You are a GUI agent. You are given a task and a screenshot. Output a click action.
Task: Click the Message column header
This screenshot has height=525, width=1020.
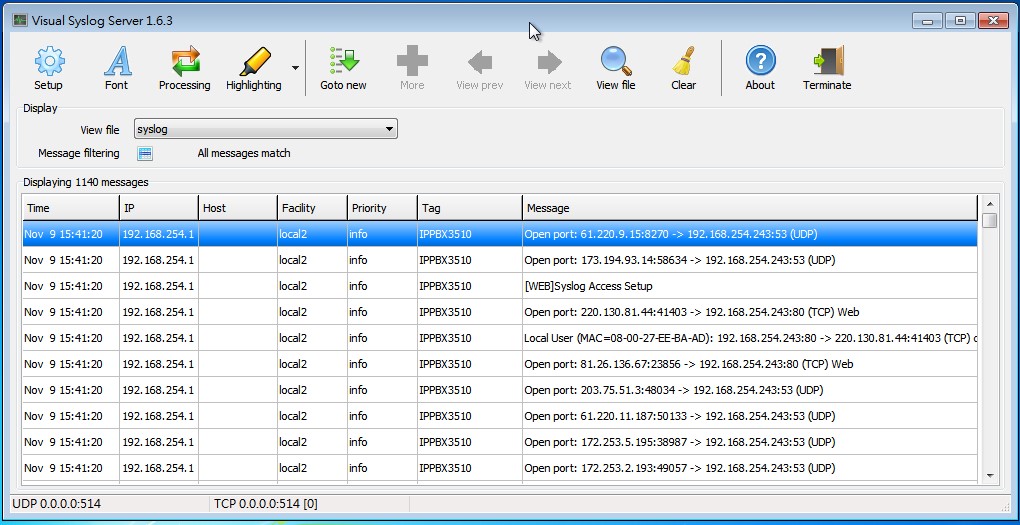tap(748, 208)
